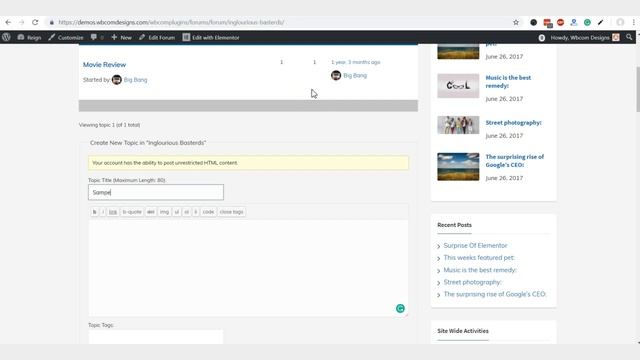
Task: Click the padlock site info icon
Action: (51, 22)
